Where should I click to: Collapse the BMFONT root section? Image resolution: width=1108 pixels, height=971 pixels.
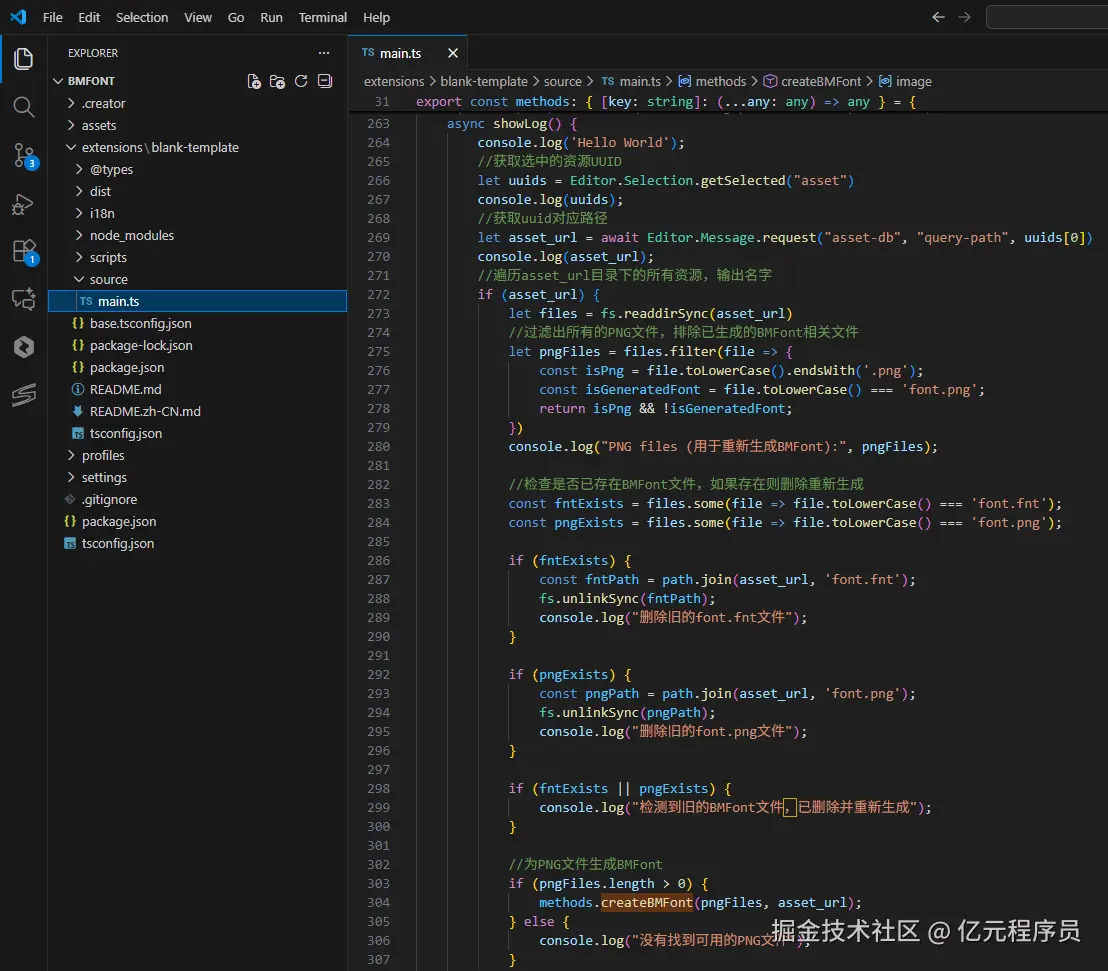[91, 81]
